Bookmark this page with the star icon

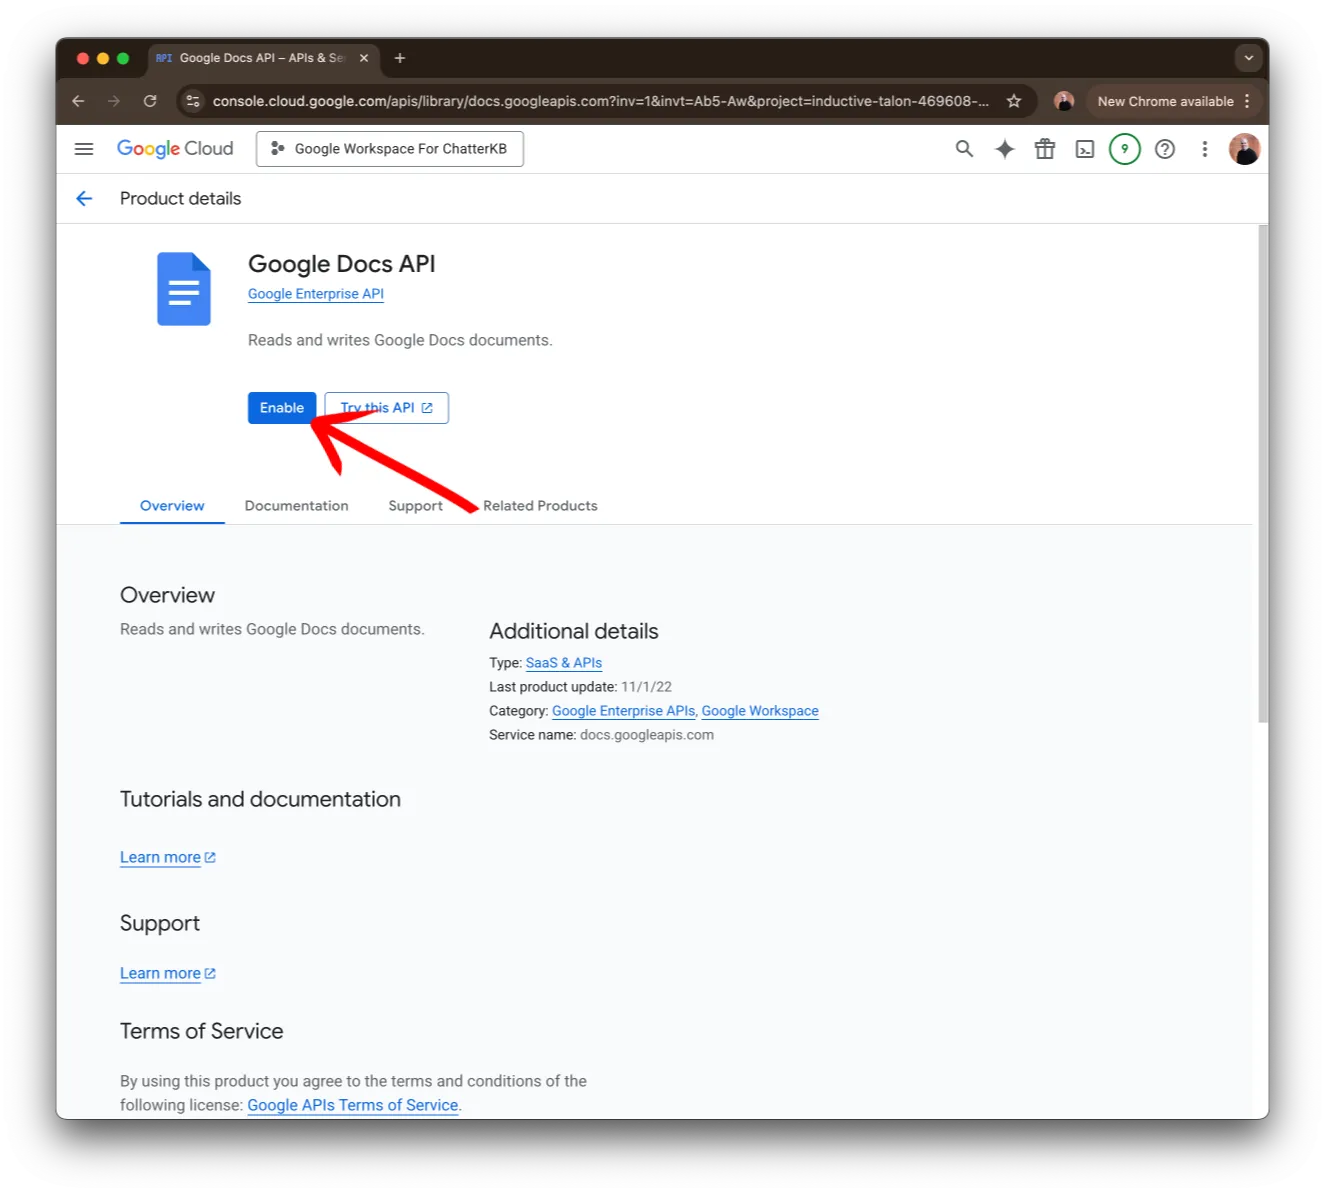[x=1014, y=101]
